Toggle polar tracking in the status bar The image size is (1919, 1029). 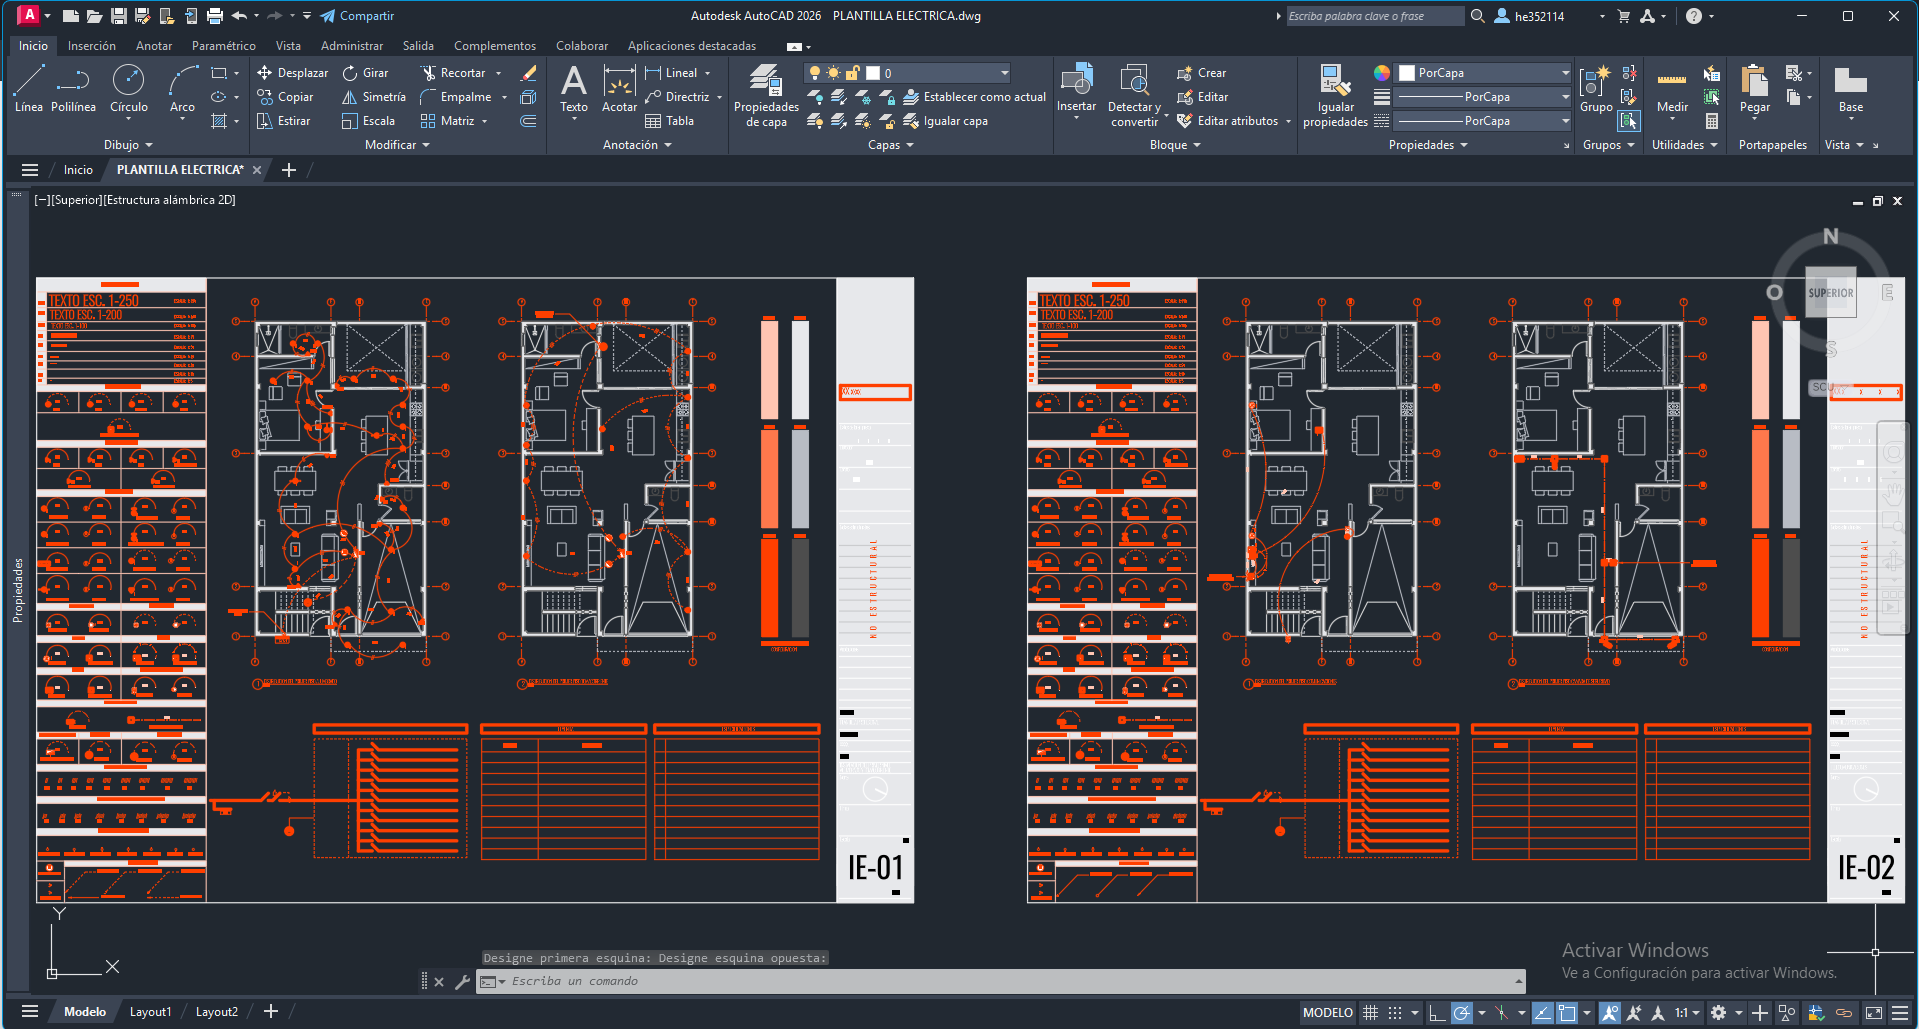point(1461,1013)
